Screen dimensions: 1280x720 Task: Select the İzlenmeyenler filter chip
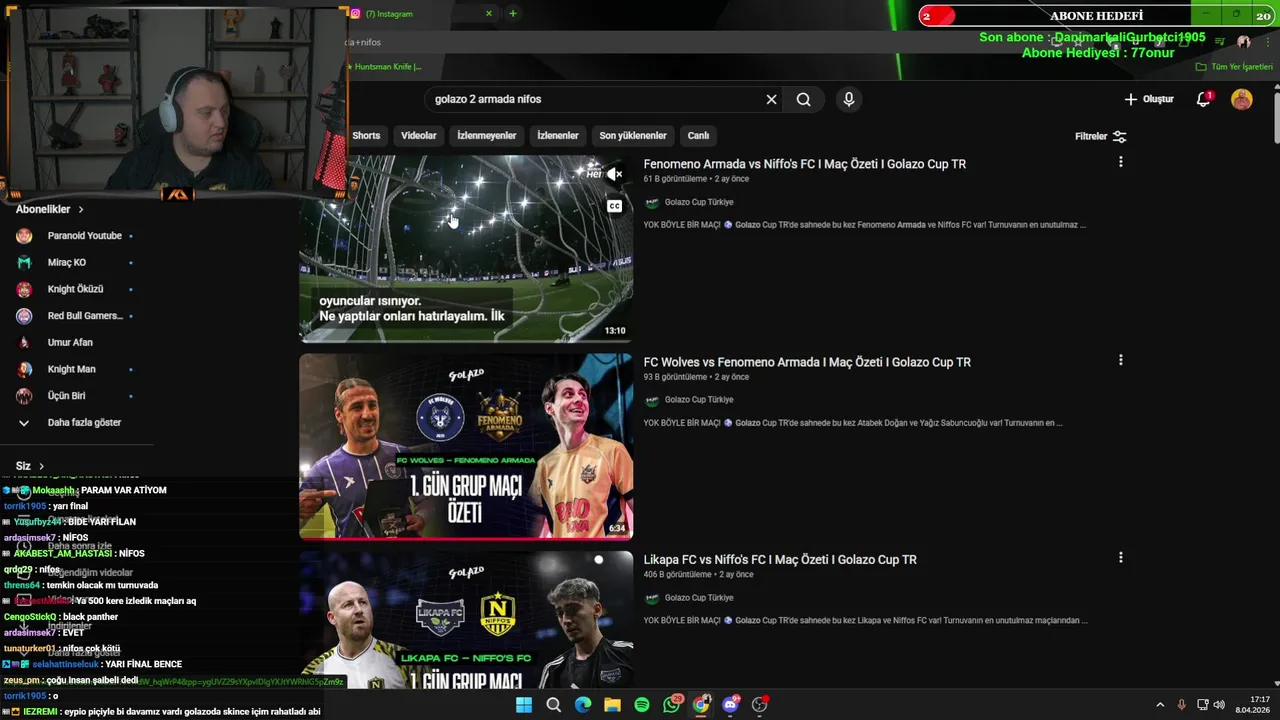point(487,136)
